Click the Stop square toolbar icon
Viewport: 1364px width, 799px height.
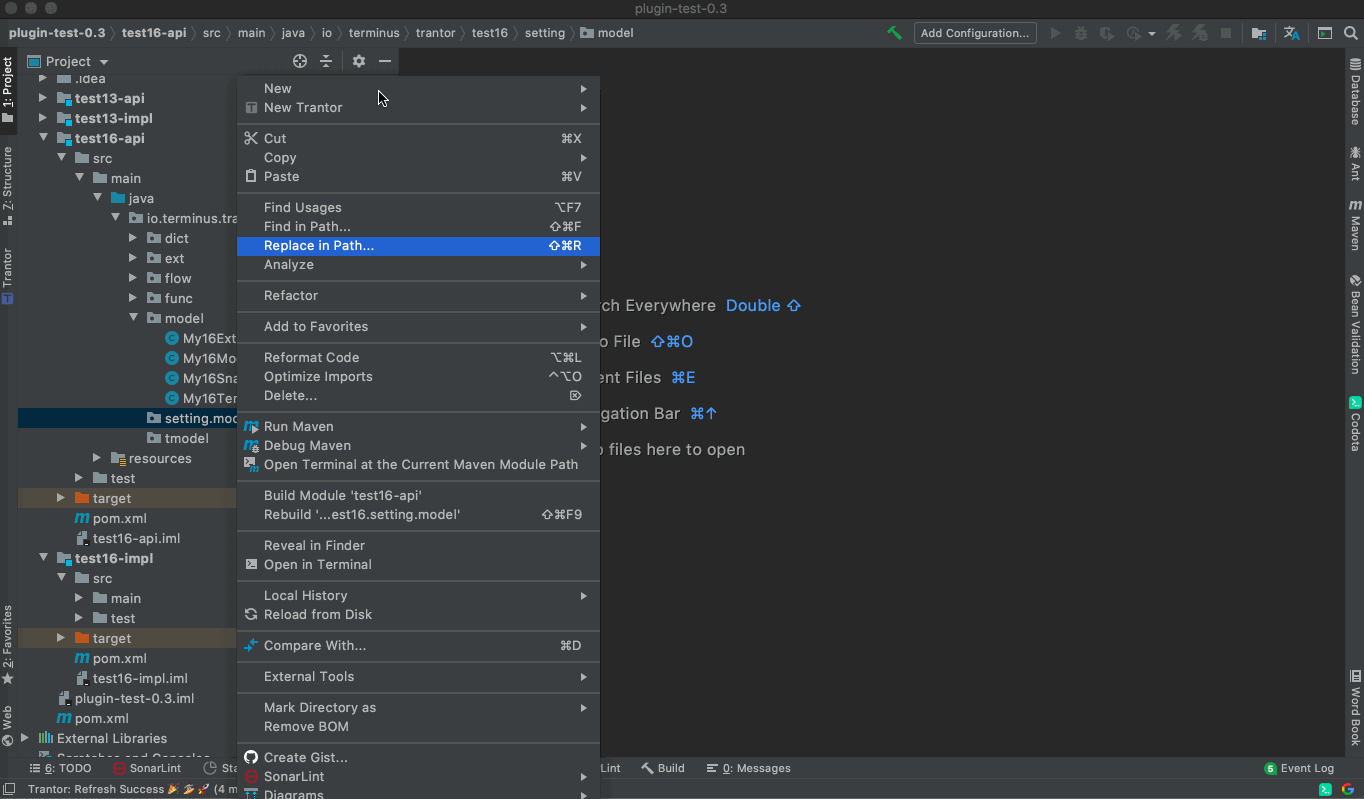tap(1226, 33)
